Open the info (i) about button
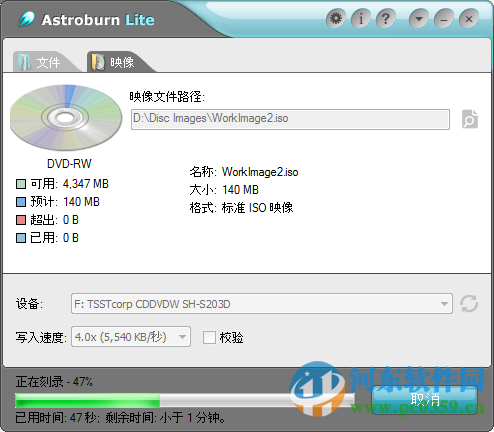 (x=361, y=19)
